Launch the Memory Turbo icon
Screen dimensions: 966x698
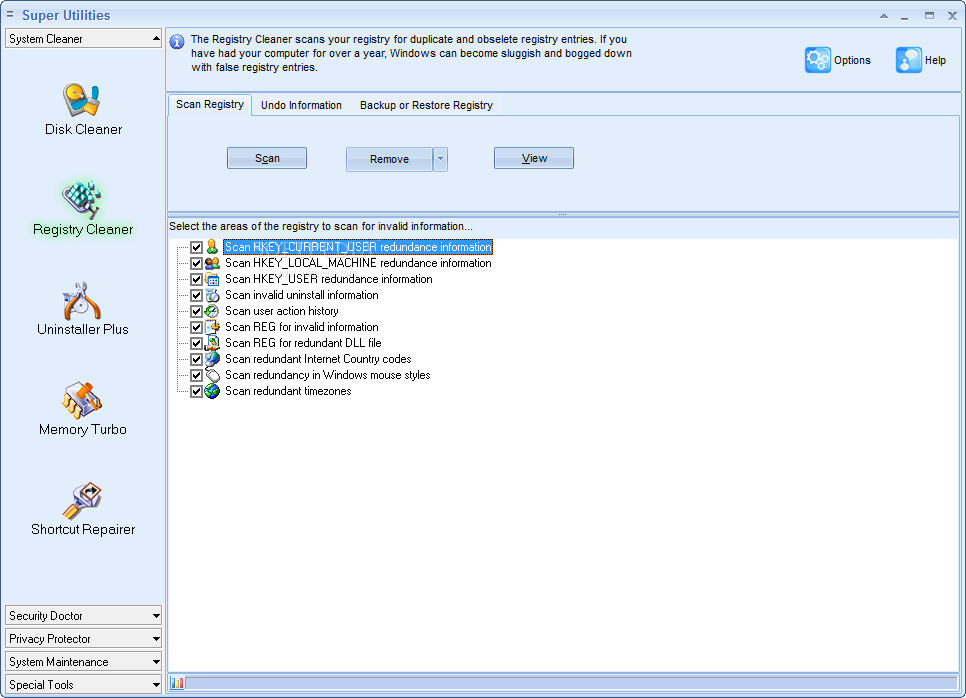(x=81, y=400)
